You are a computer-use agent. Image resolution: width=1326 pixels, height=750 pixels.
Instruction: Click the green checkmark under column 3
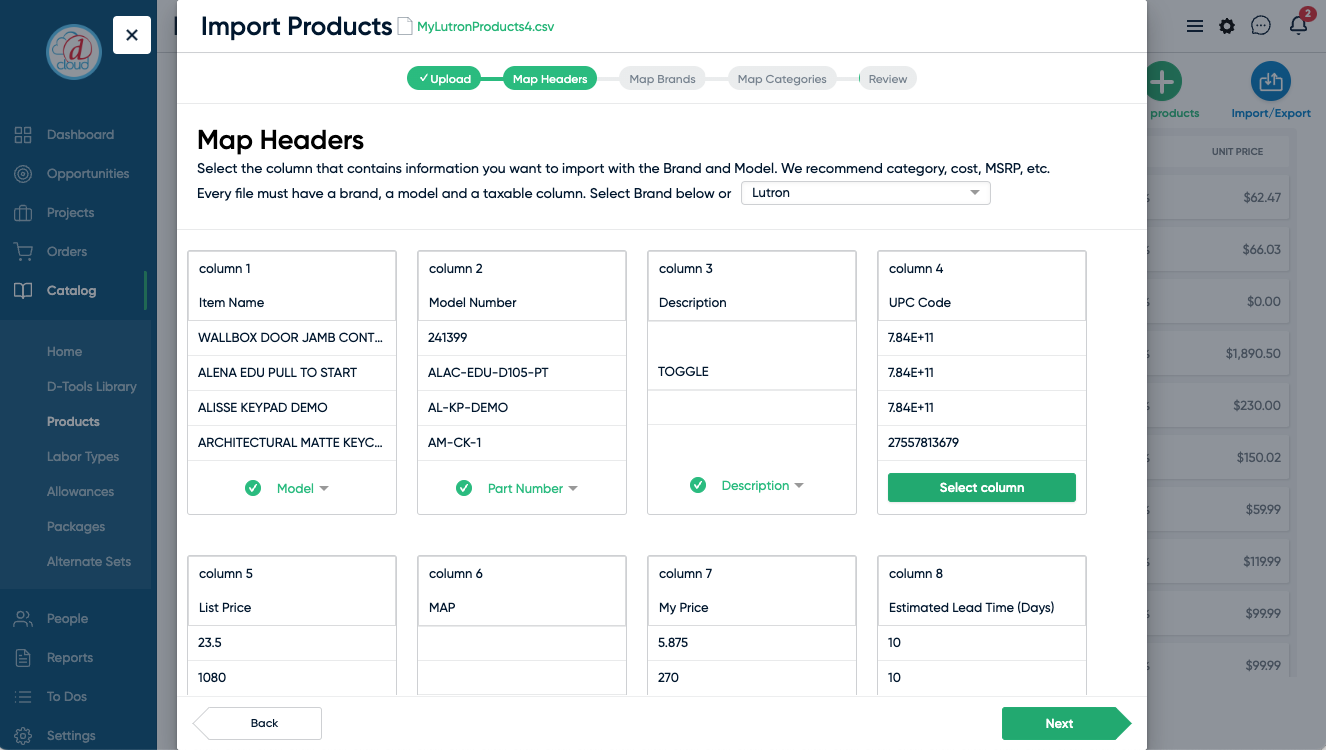(698, 485)
